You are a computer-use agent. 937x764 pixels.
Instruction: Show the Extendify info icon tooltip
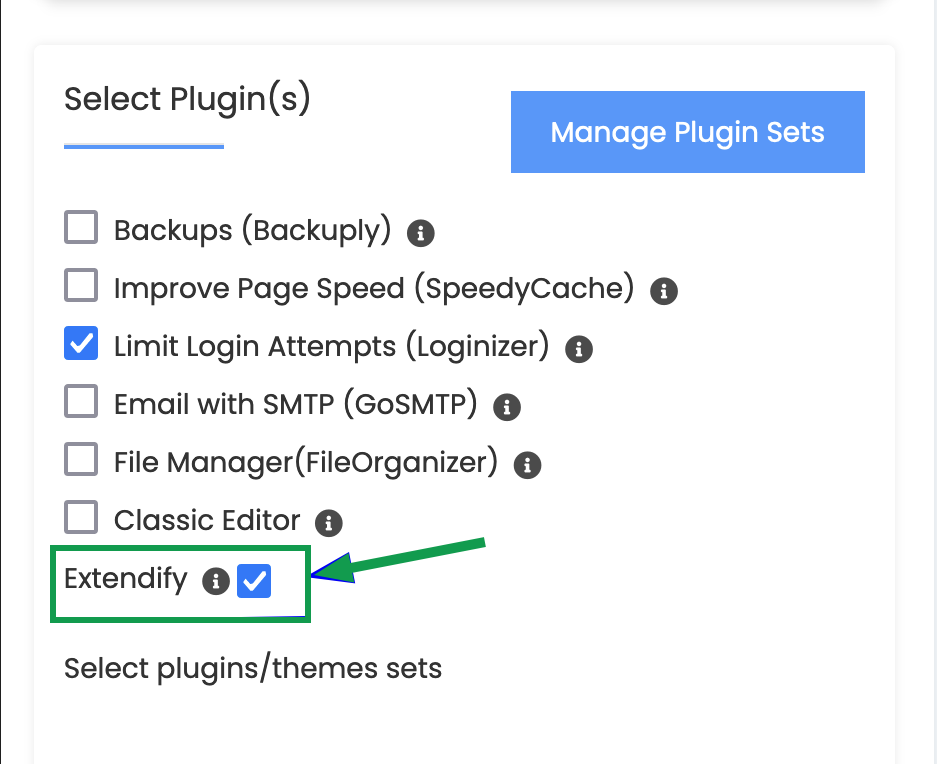(x=215, y=581)
